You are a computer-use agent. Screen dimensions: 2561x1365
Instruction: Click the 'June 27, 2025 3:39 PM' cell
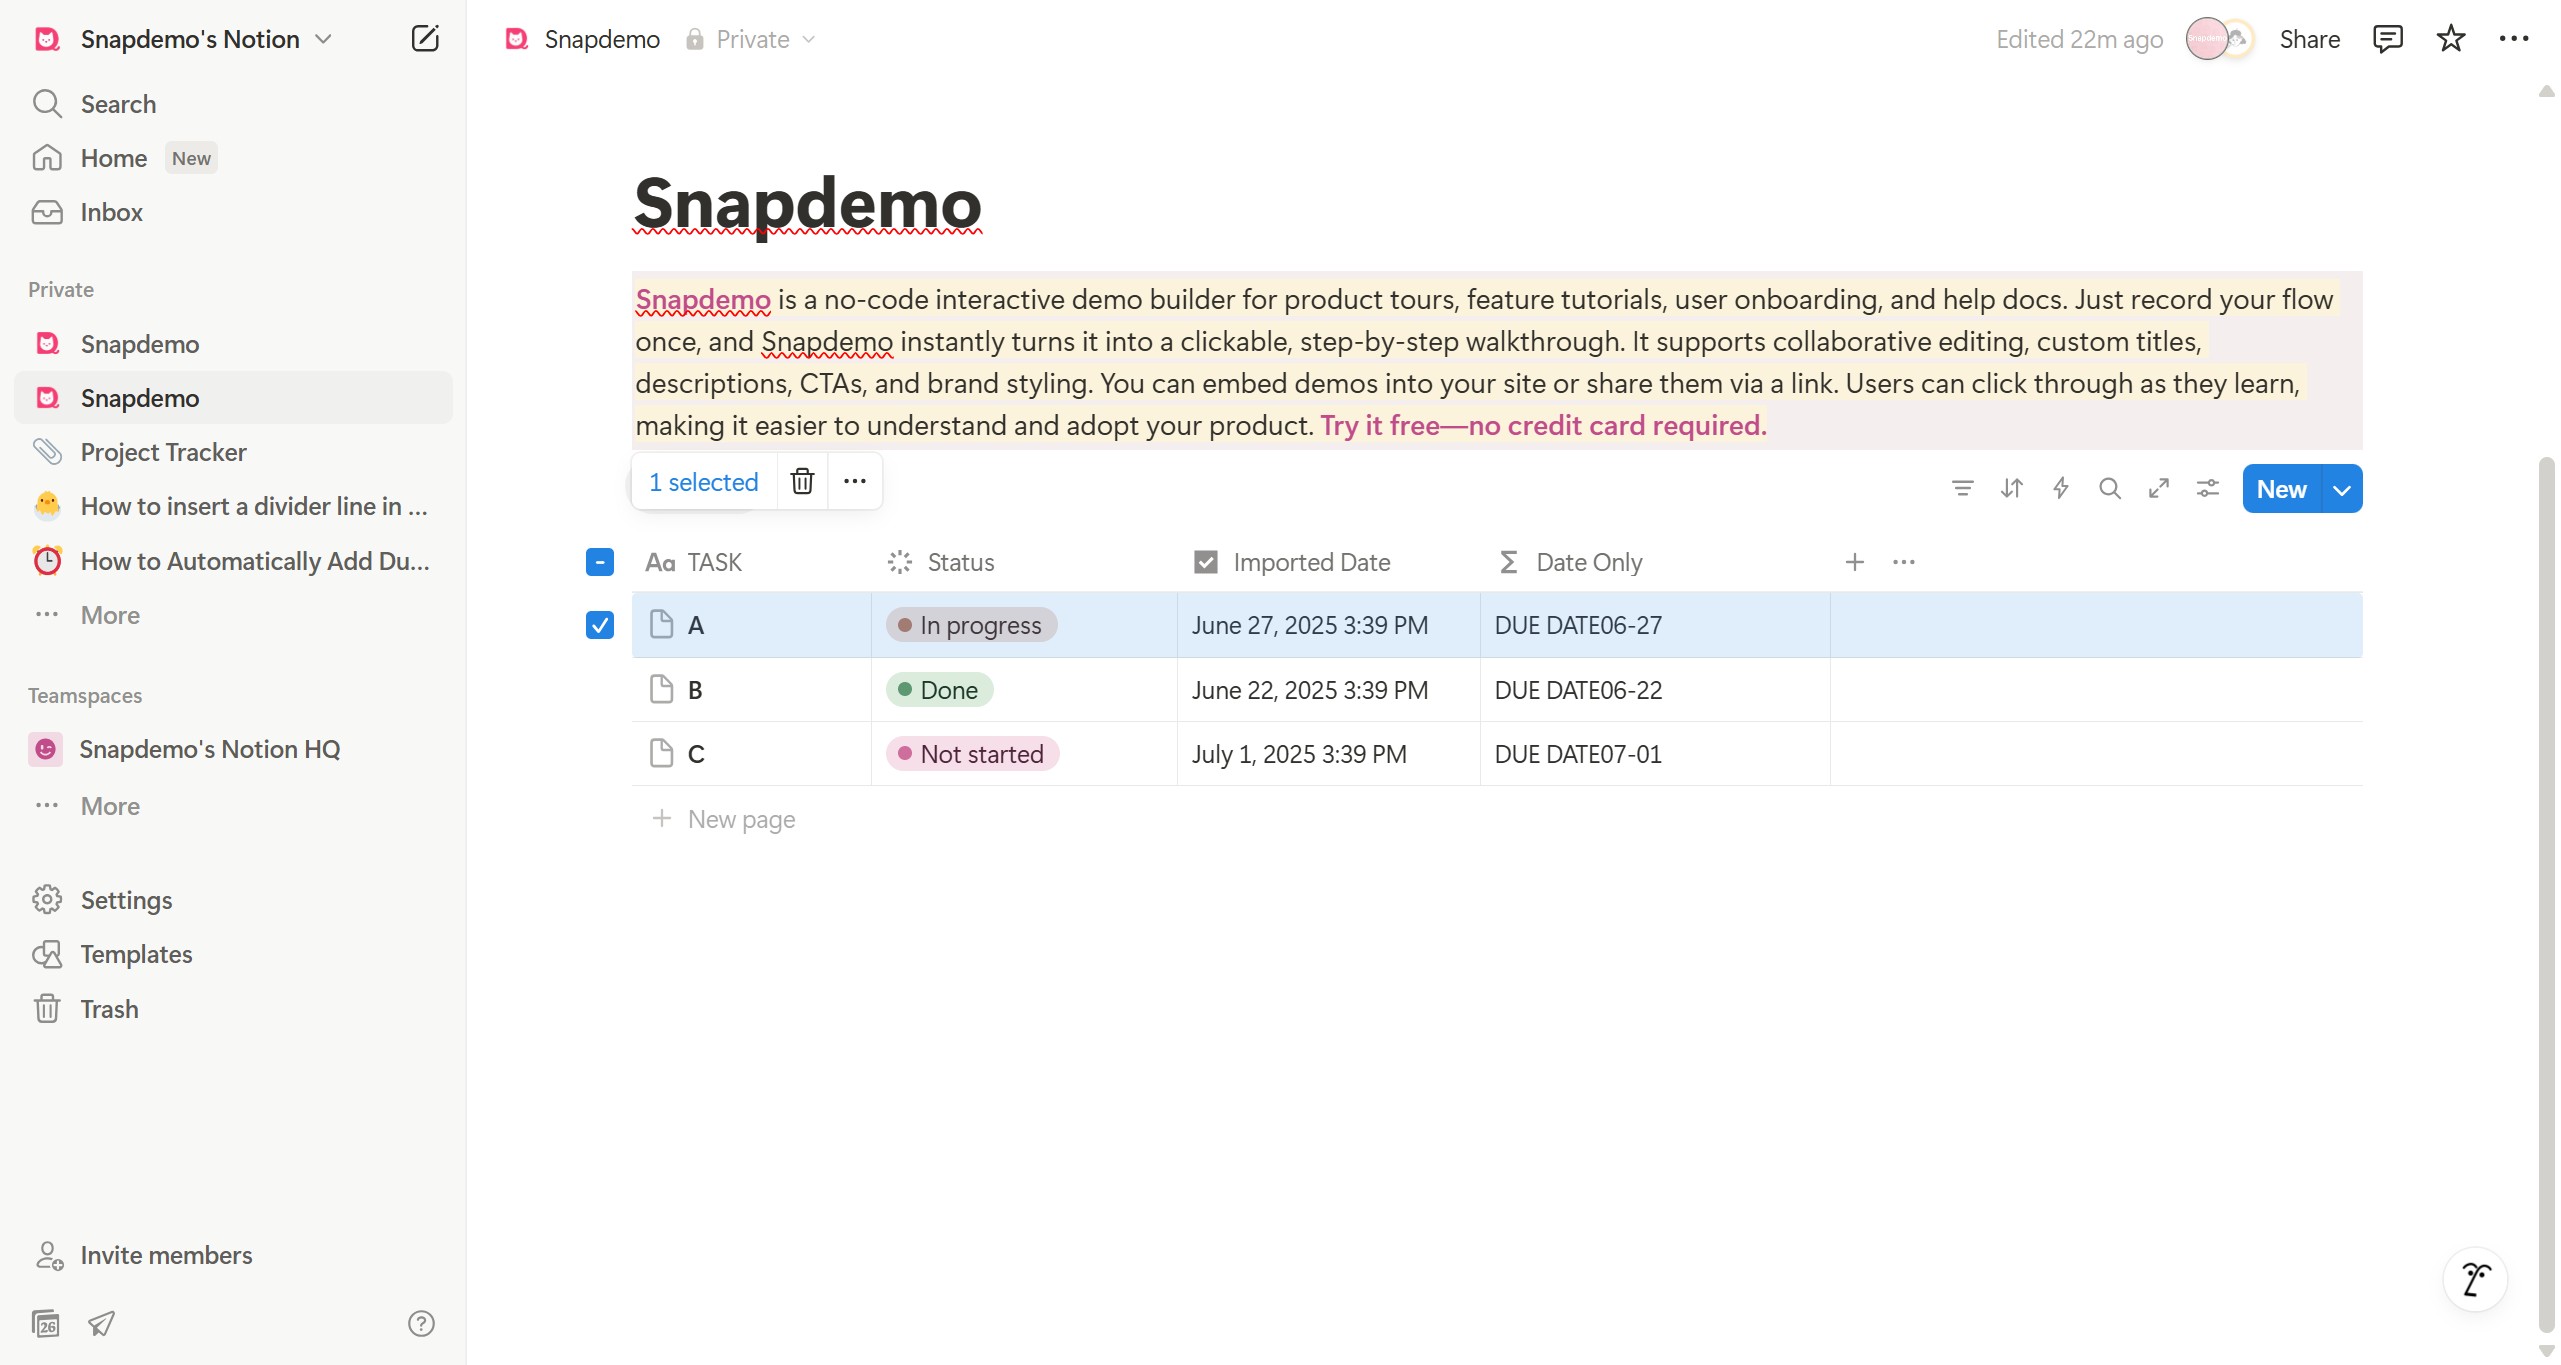point(1329,625)
